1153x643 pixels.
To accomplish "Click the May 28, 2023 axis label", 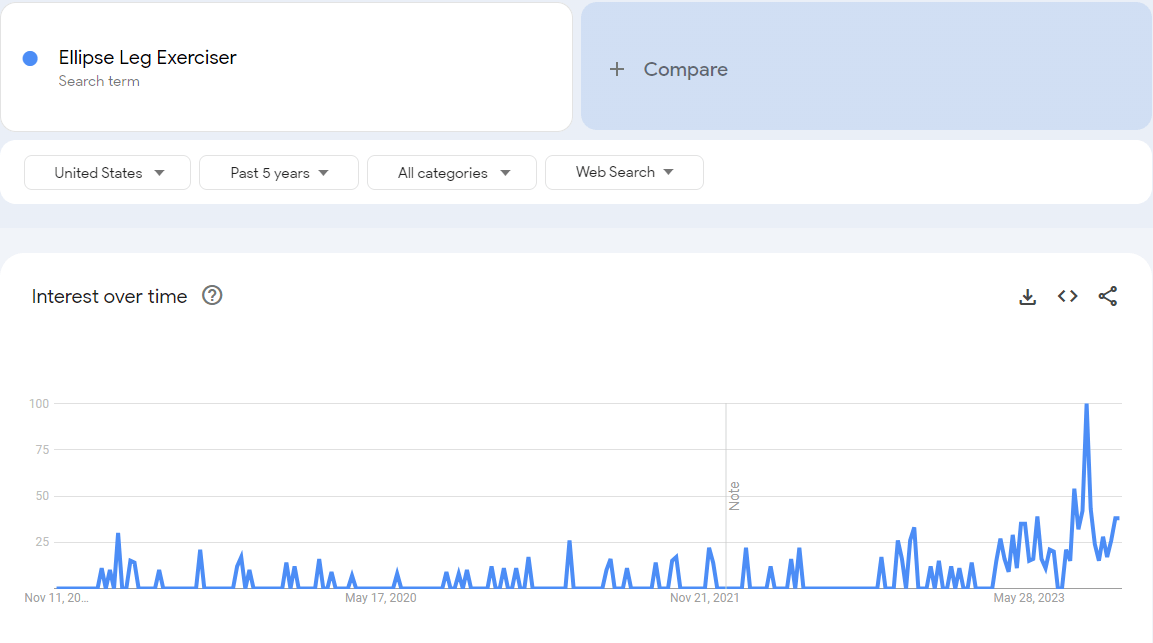I will (1028, 598).
